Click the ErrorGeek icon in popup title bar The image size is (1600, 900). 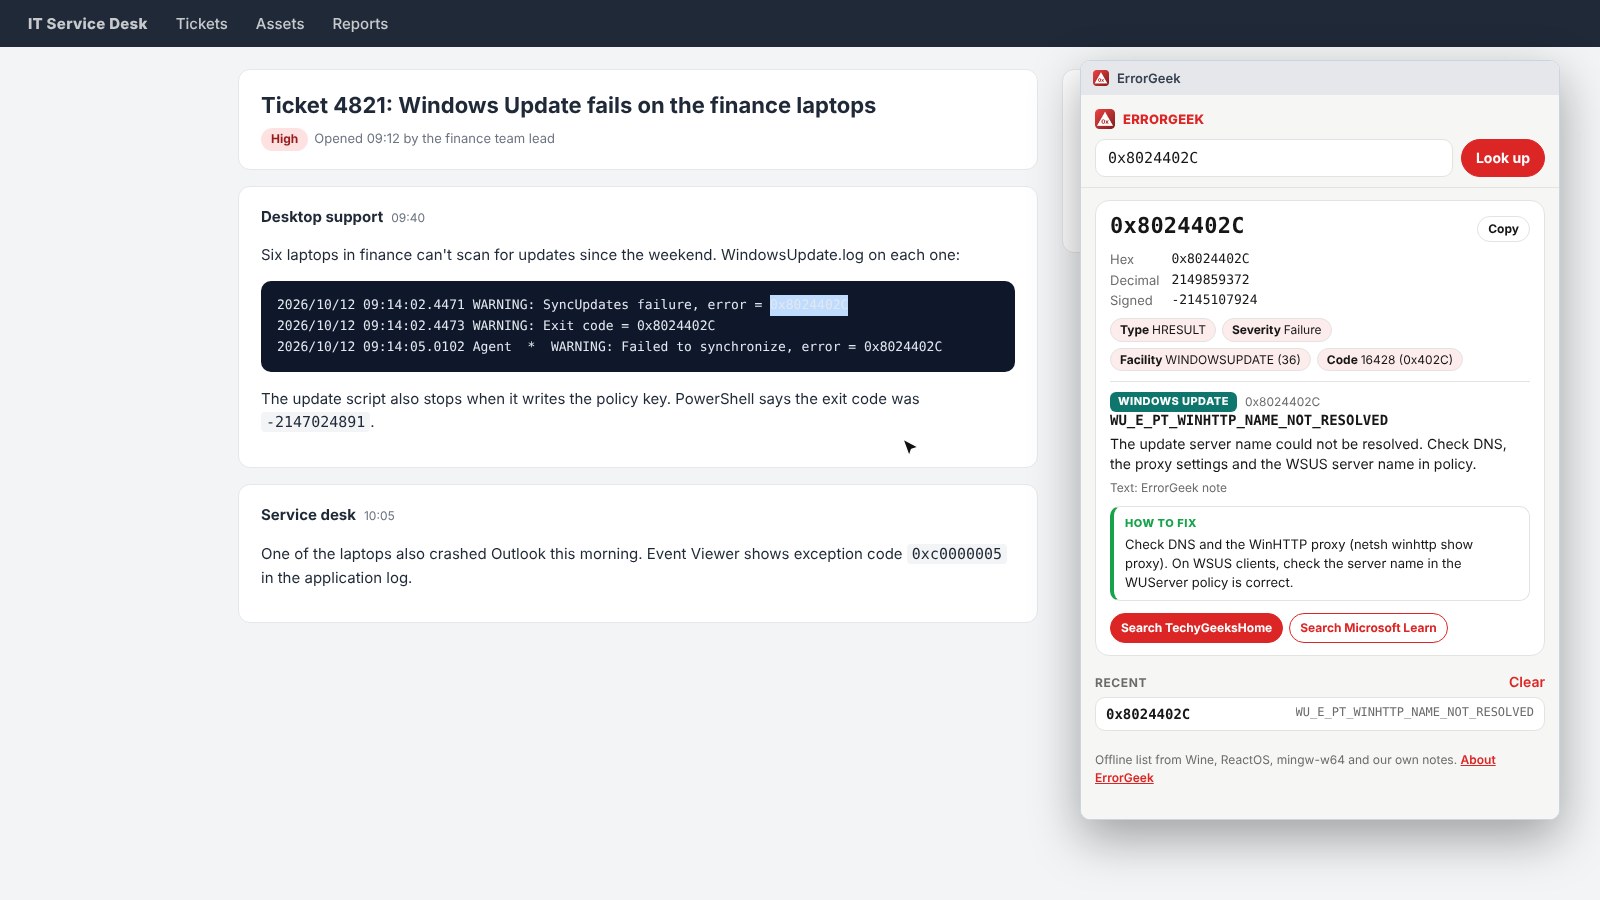coord(1101,78)
